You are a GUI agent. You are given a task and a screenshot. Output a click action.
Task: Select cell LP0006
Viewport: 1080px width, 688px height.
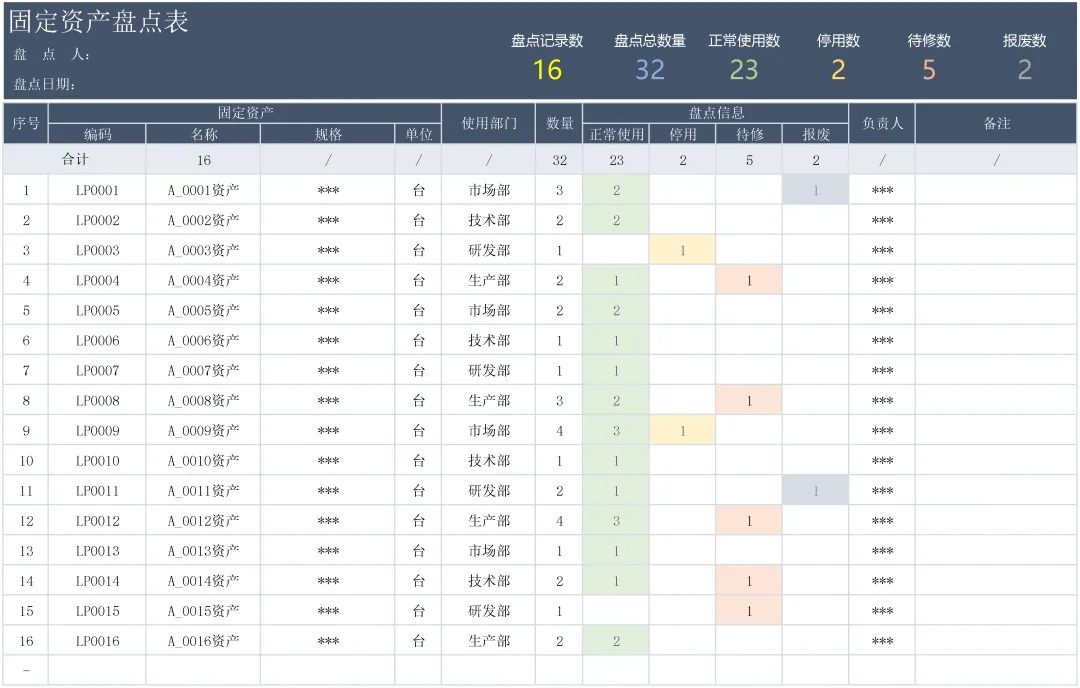(97, 340)
